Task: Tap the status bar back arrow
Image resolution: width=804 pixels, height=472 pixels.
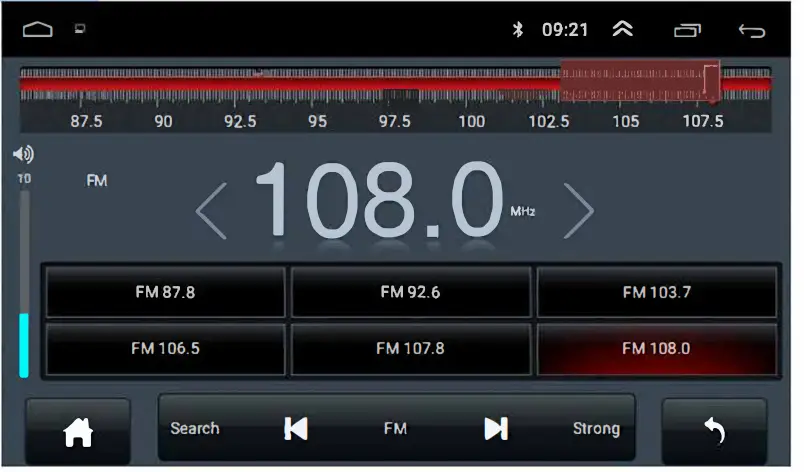Action: [751, 30]
